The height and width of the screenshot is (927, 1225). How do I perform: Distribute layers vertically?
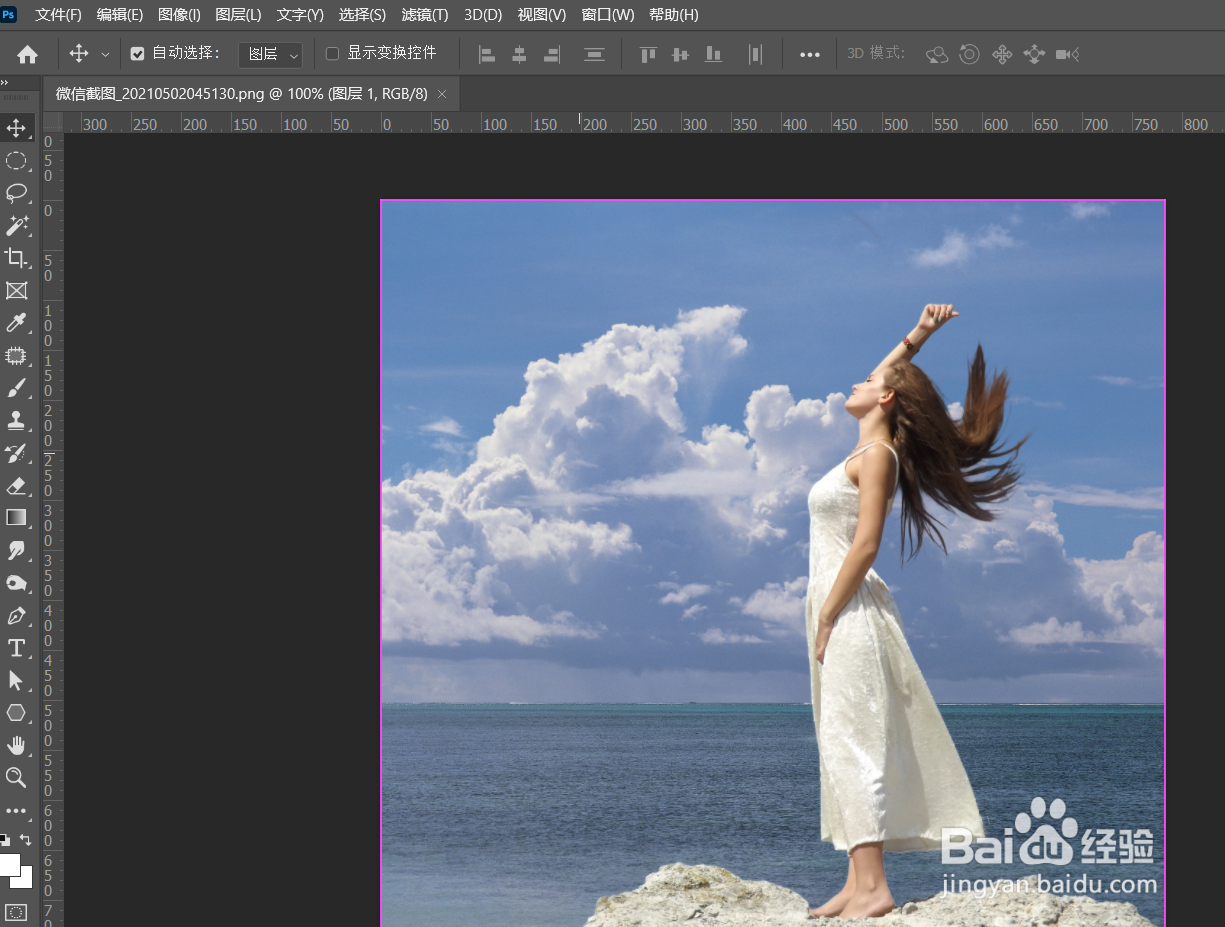(594, 54)
